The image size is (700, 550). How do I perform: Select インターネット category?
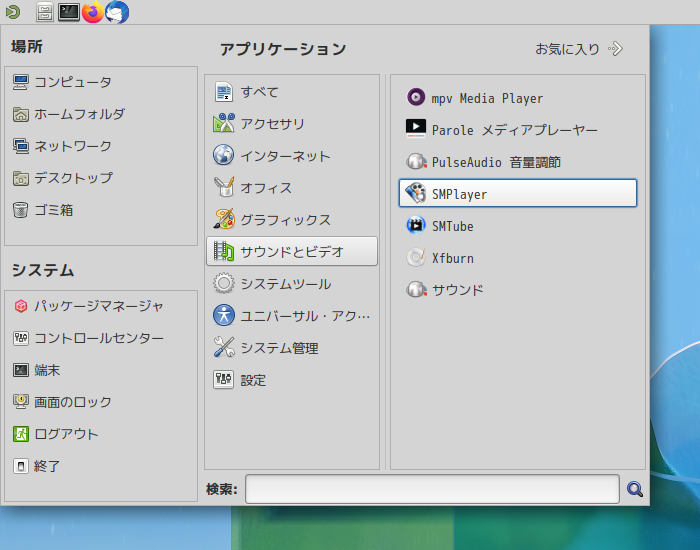click(x=292, y=156)
